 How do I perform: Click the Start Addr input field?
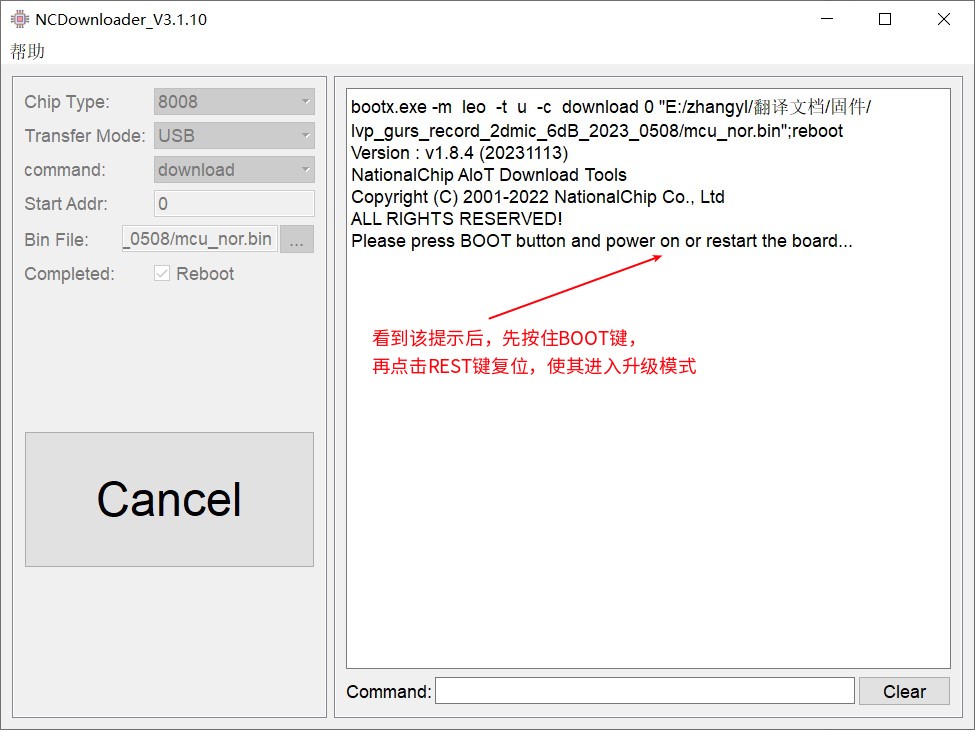coord(234,203)
